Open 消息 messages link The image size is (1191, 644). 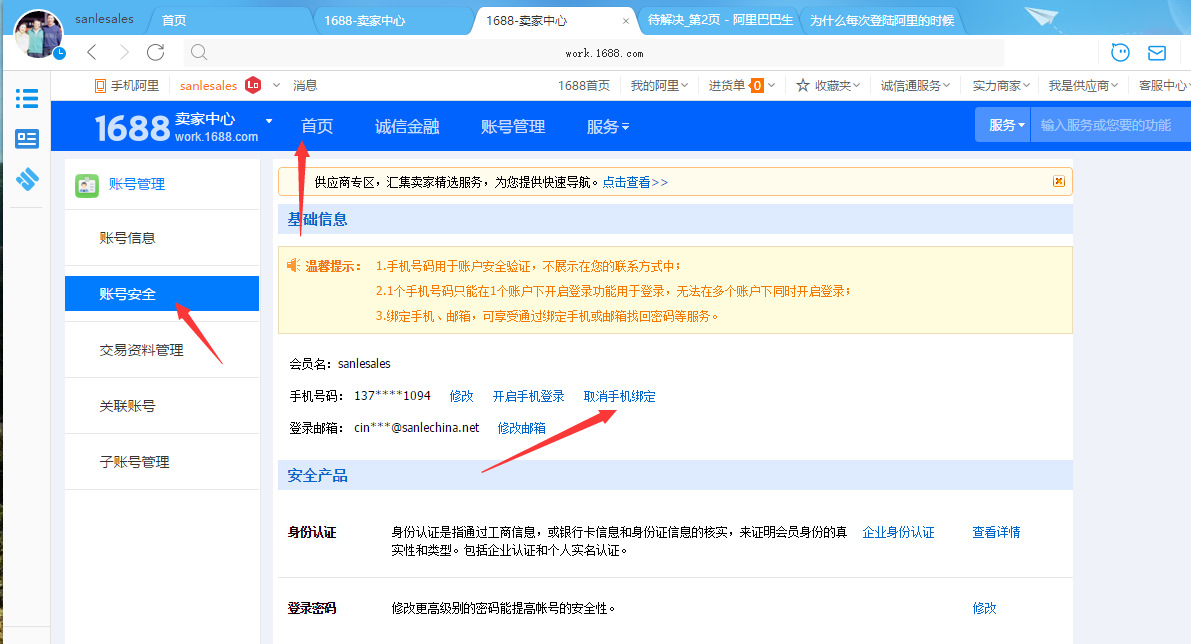pyautogui.click(x=305, y=86)
